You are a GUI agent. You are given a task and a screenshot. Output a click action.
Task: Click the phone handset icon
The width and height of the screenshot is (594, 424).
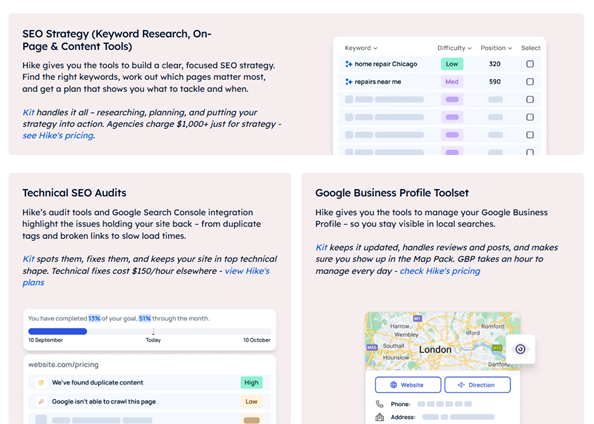pyautogui.click(x=379, y=404)
